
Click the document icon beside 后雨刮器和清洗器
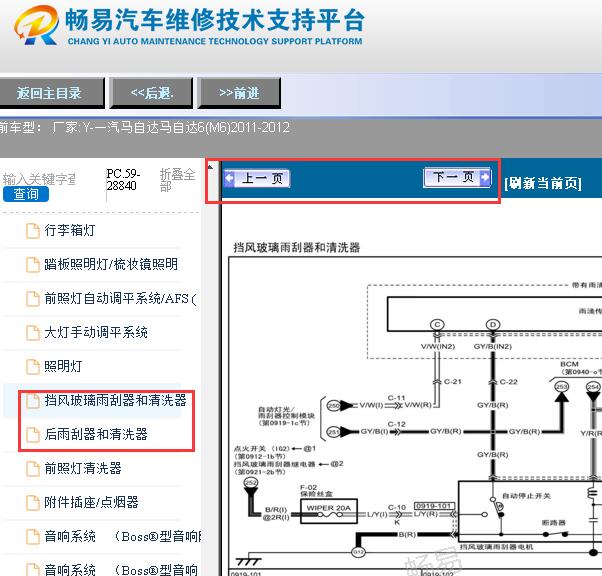tap(33, 435)
